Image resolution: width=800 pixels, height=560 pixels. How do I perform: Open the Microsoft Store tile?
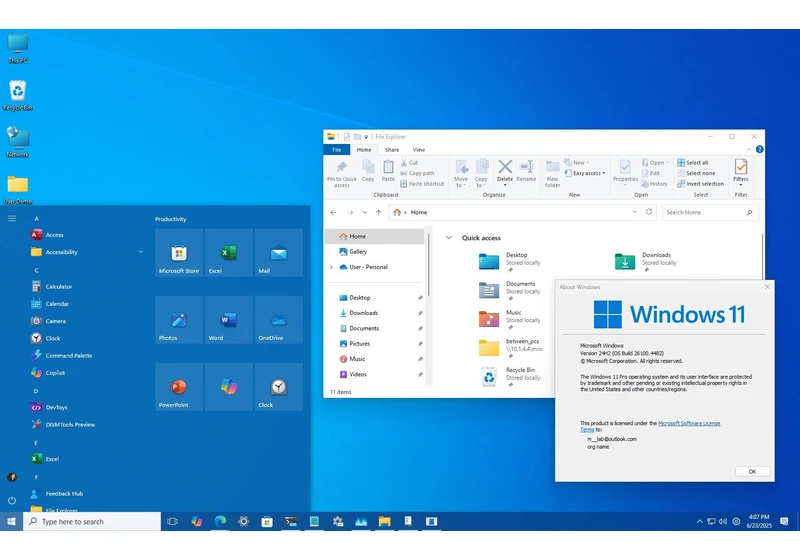click(x=179, y=252)
